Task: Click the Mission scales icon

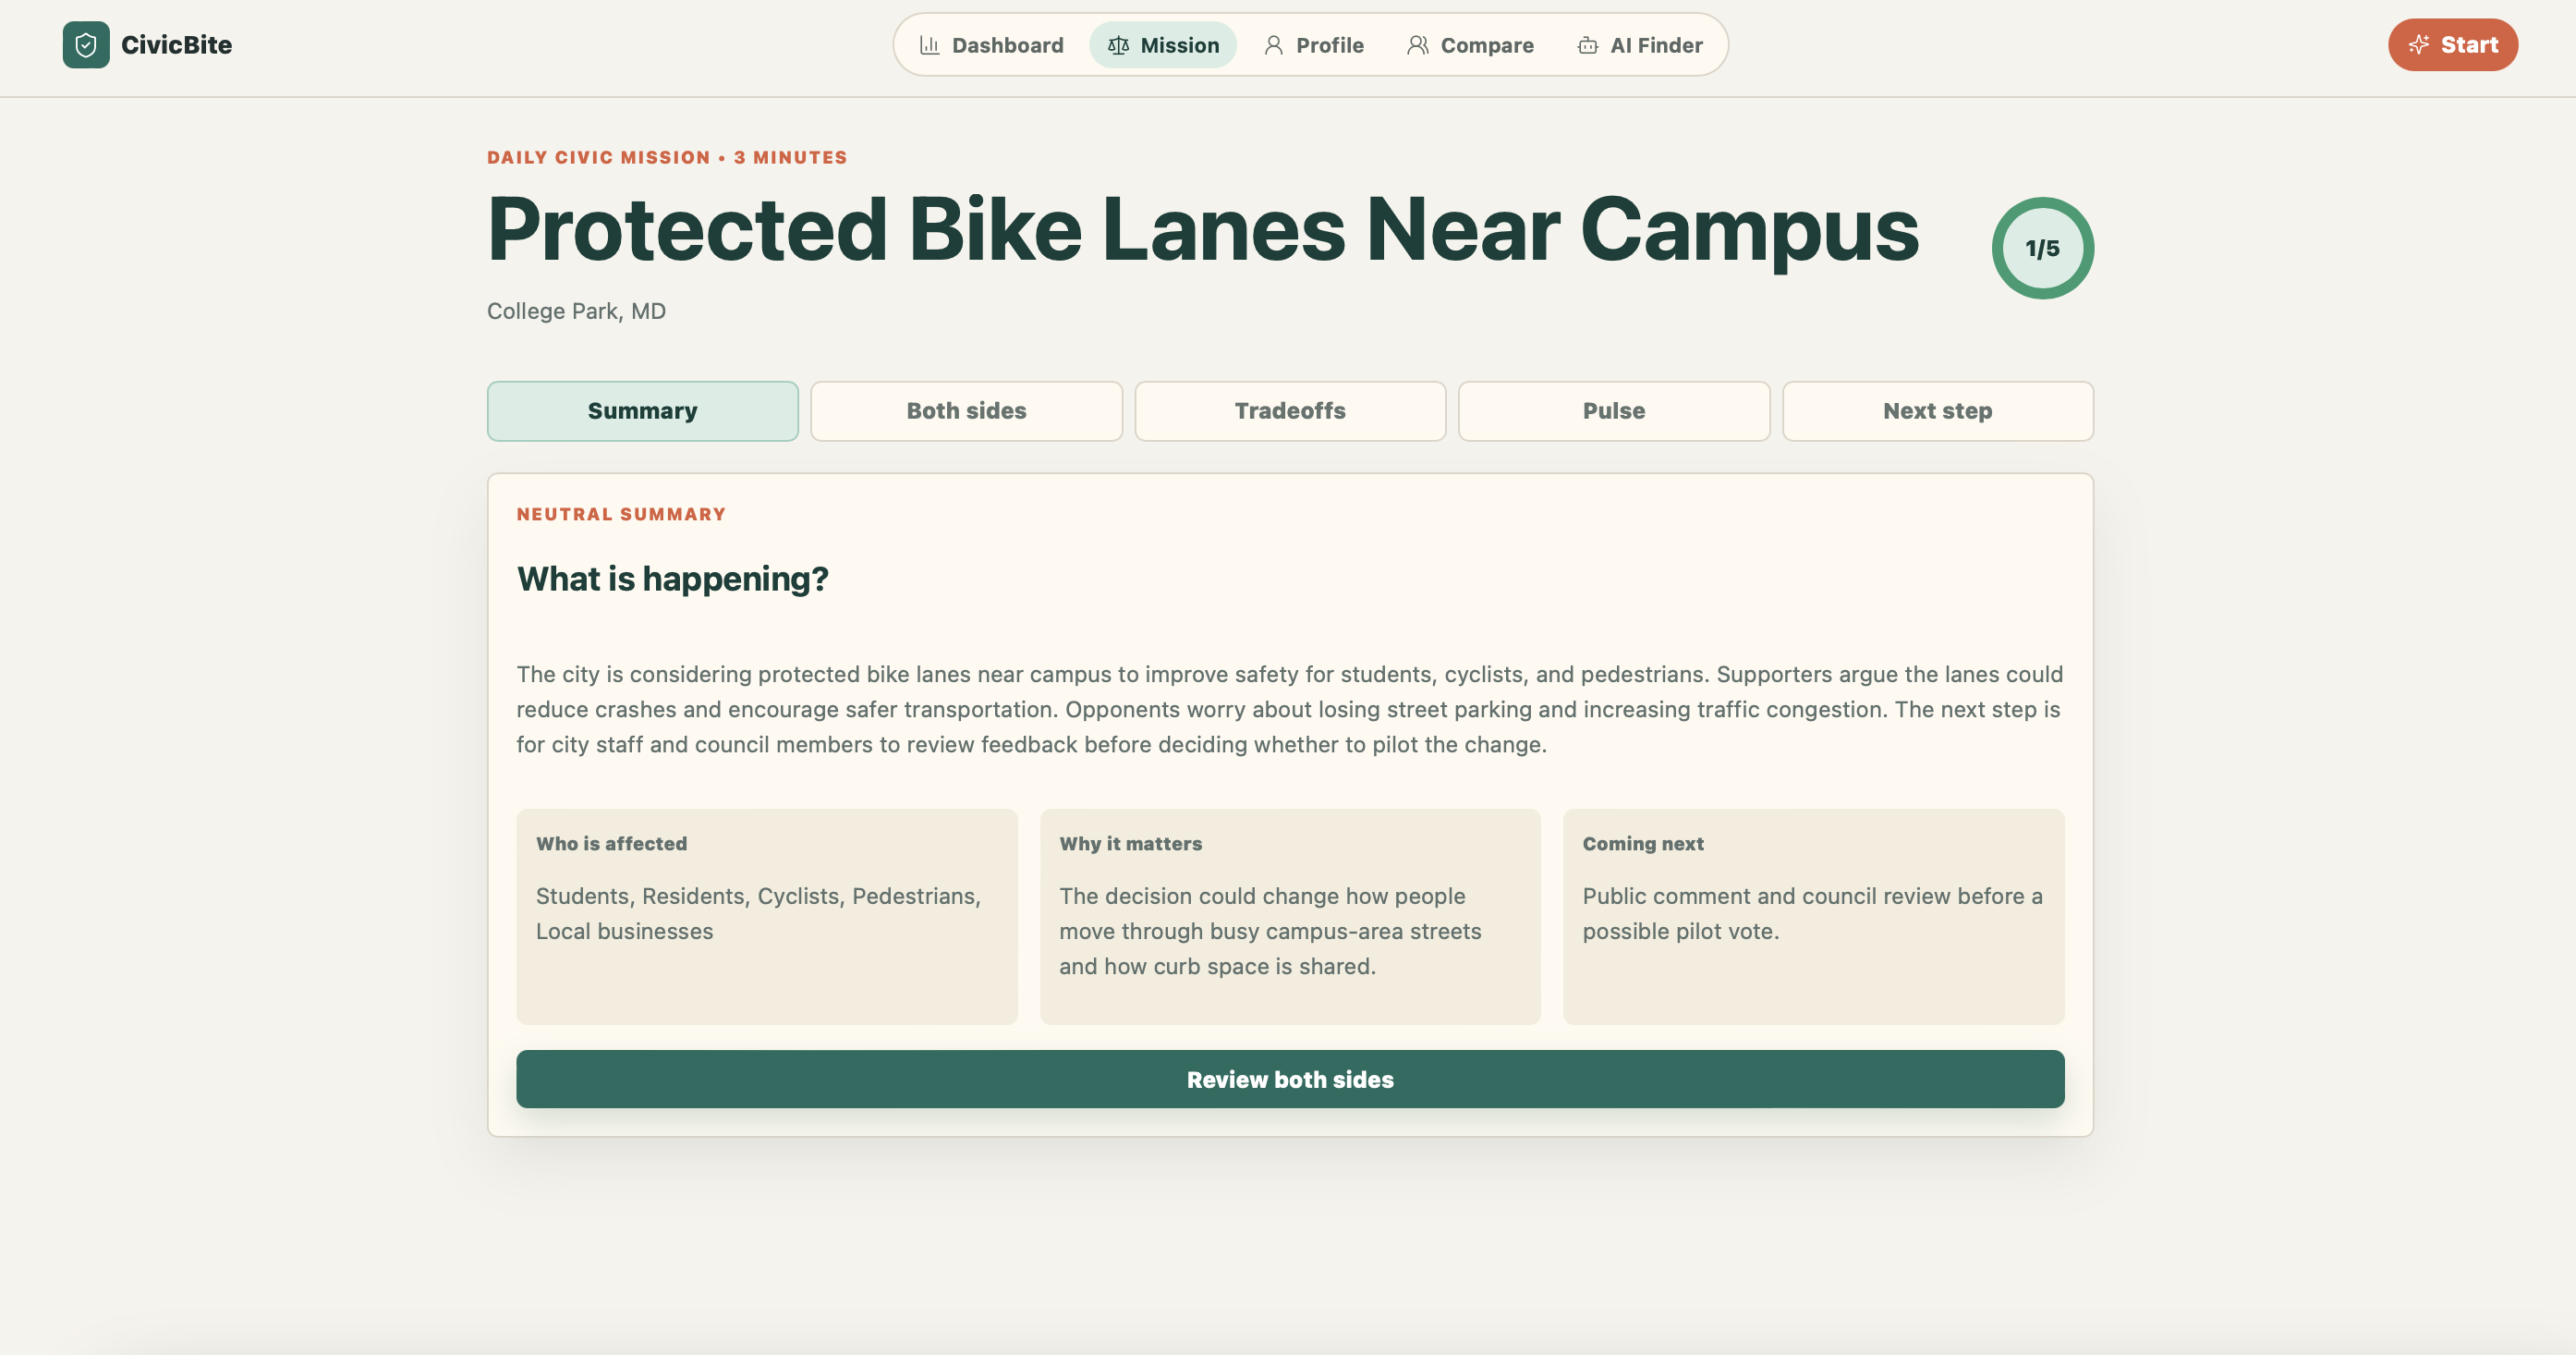Action: tap(1118, 45)
